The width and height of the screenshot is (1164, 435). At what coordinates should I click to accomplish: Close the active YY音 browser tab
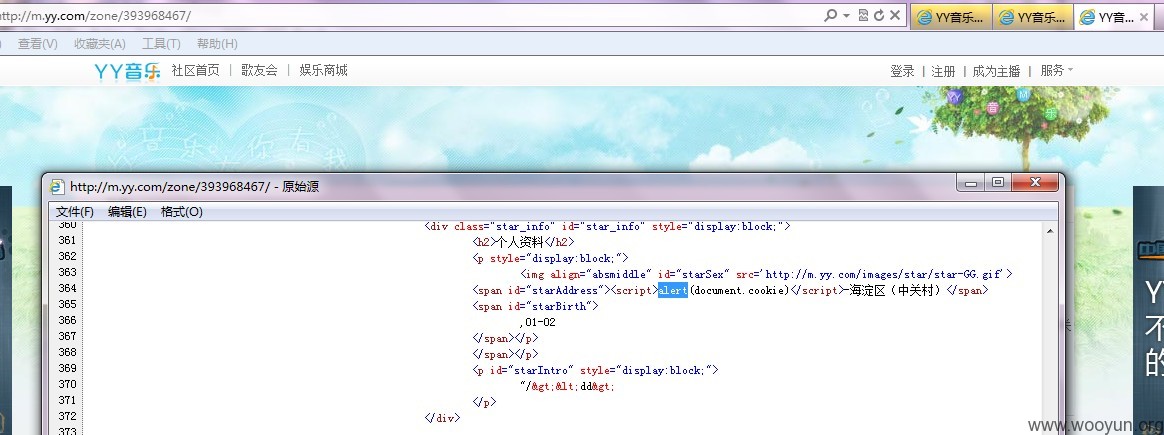[1144, 18]
